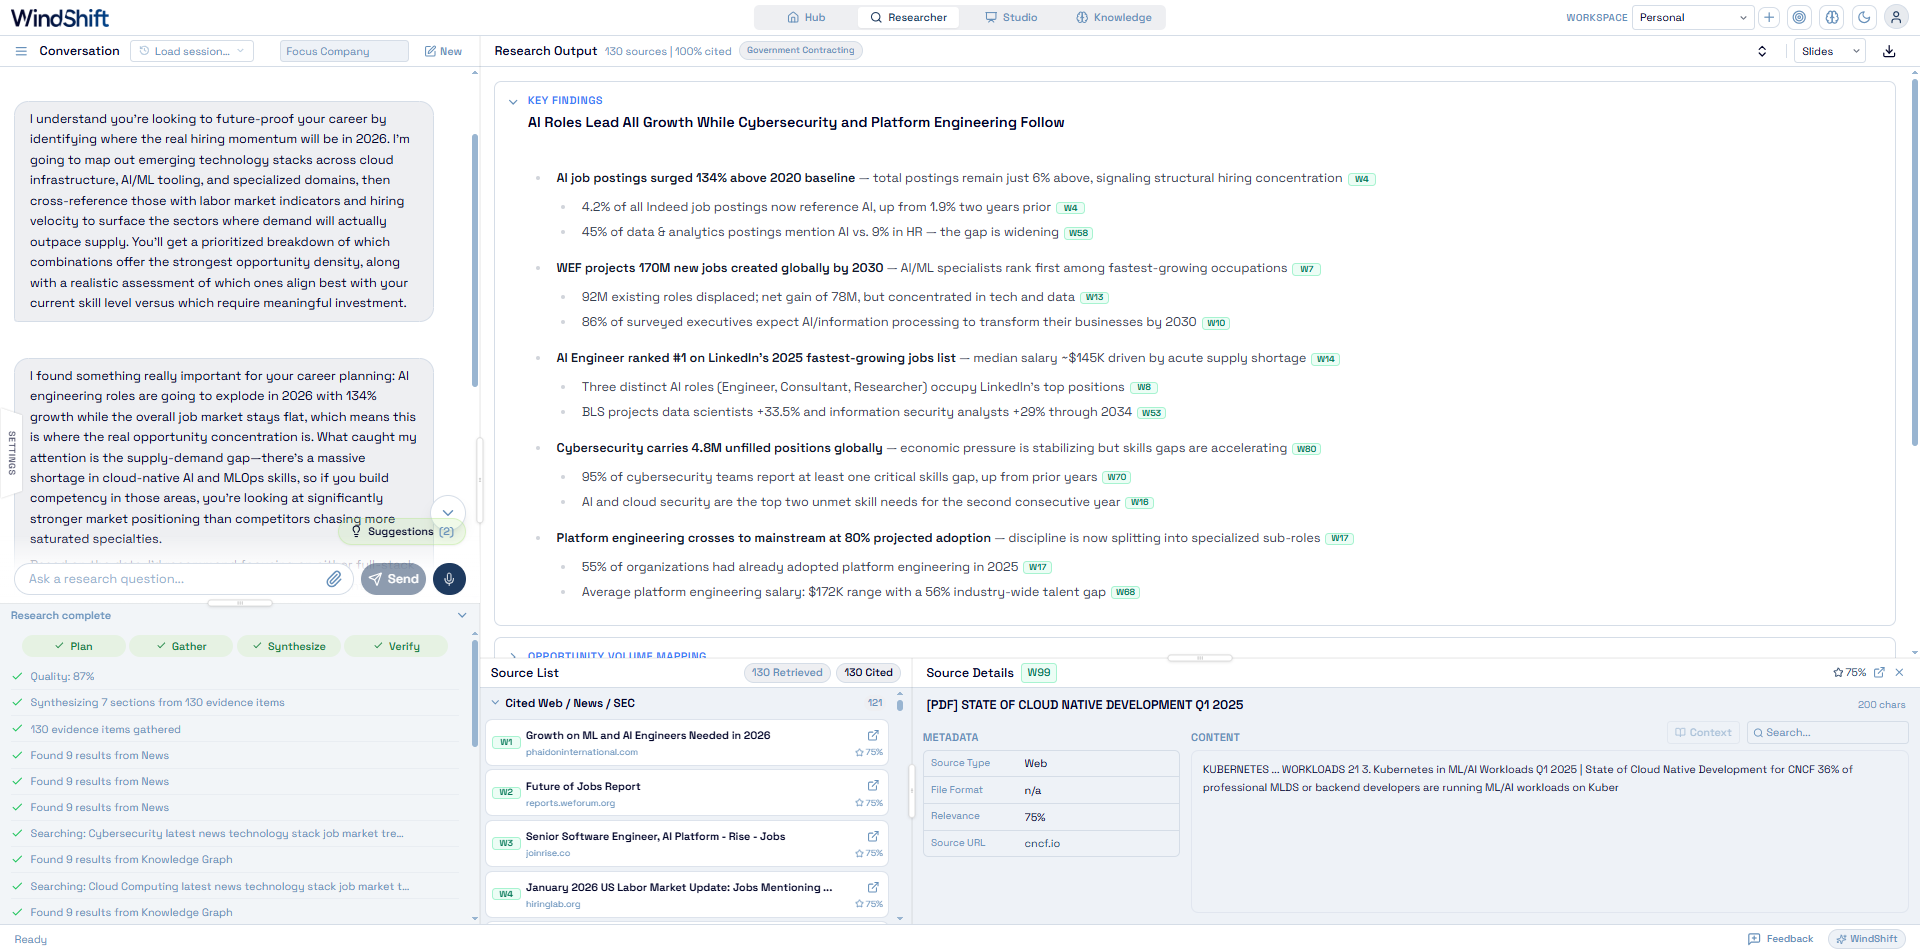1920x952 pixels.
Task: Toggle the 130 Retrieved filter
Action: point(787,673)
